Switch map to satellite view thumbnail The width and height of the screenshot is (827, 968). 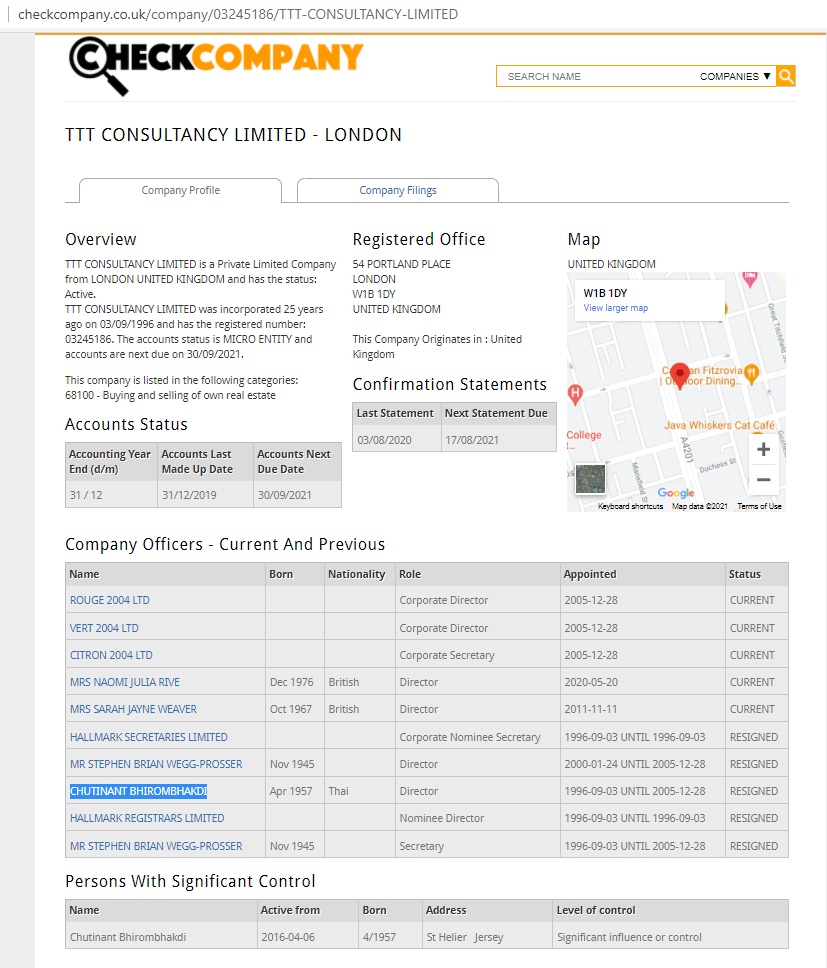(x=590, y=479)
